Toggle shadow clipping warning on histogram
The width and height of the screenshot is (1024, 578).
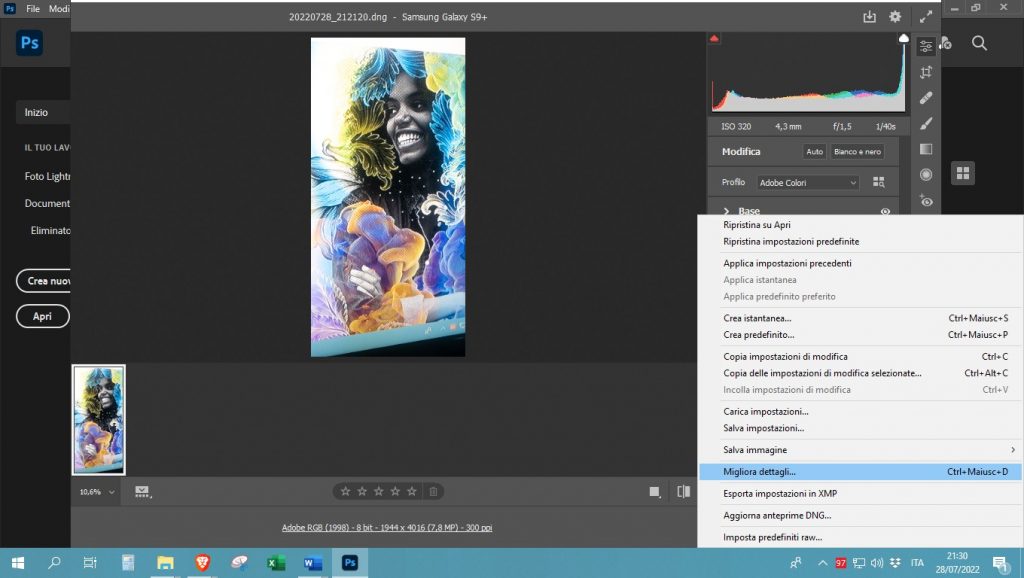pos(714,39)
